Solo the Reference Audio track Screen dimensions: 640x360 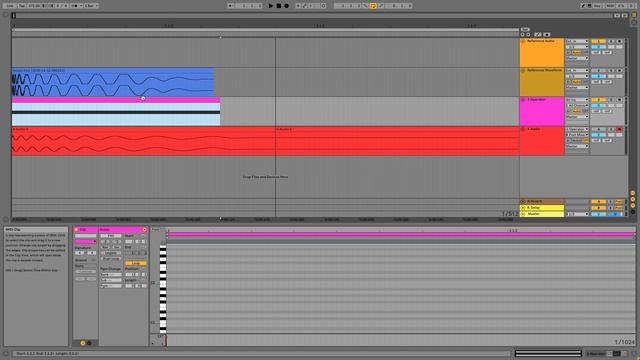coord(611,41)
